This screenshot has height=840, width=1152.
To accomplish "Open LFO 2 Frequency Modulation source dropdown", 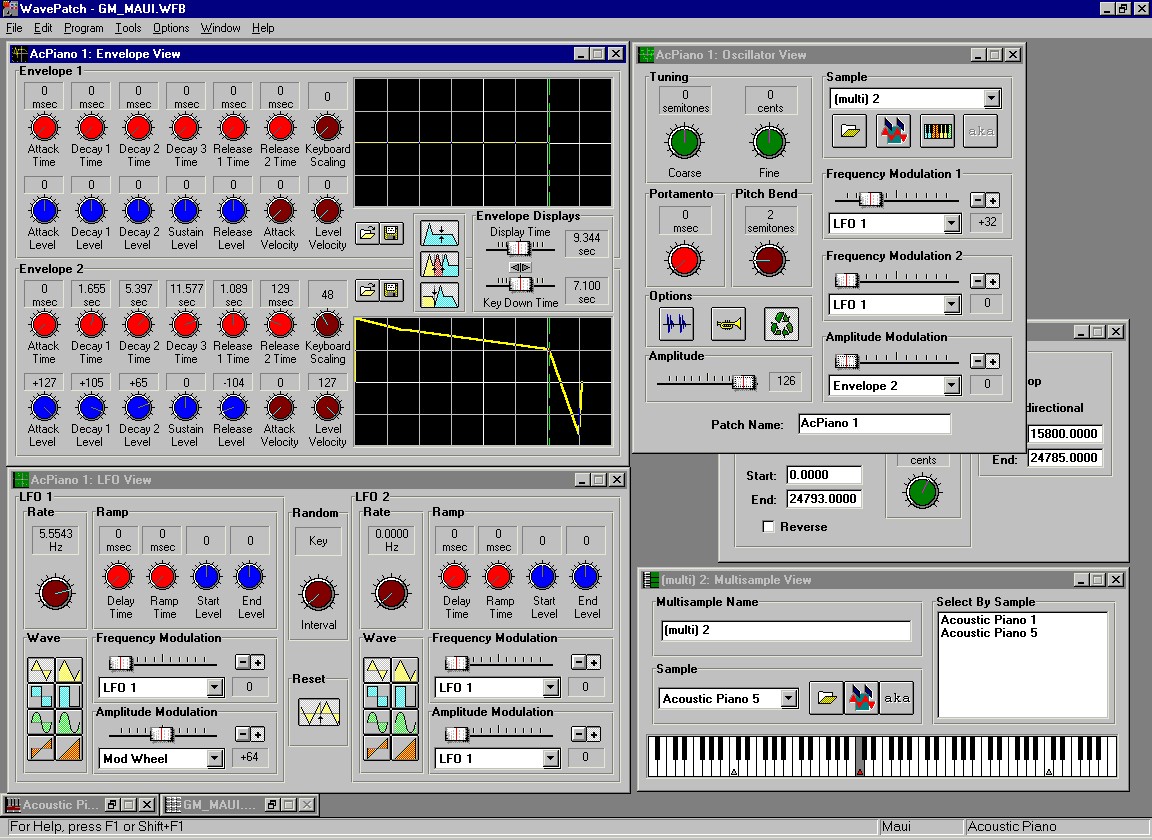I will tap(550, 687).
